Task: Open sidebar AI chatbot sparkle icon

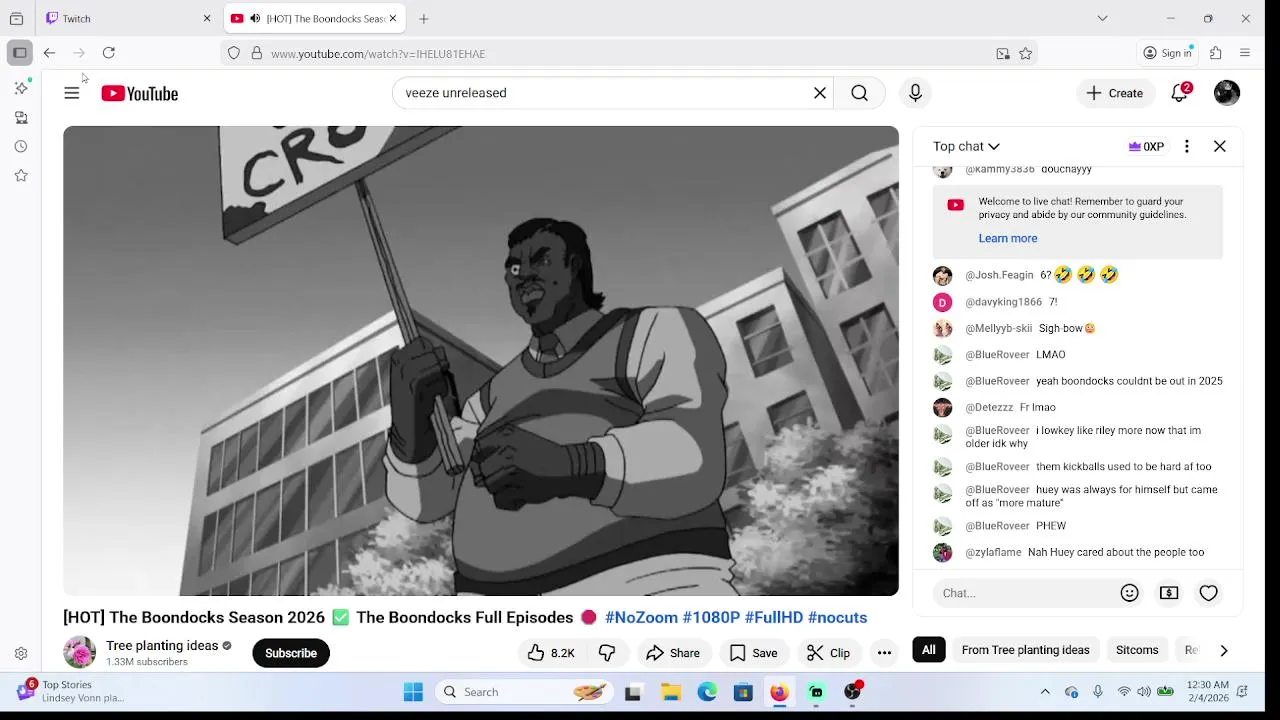Action: 21,88
